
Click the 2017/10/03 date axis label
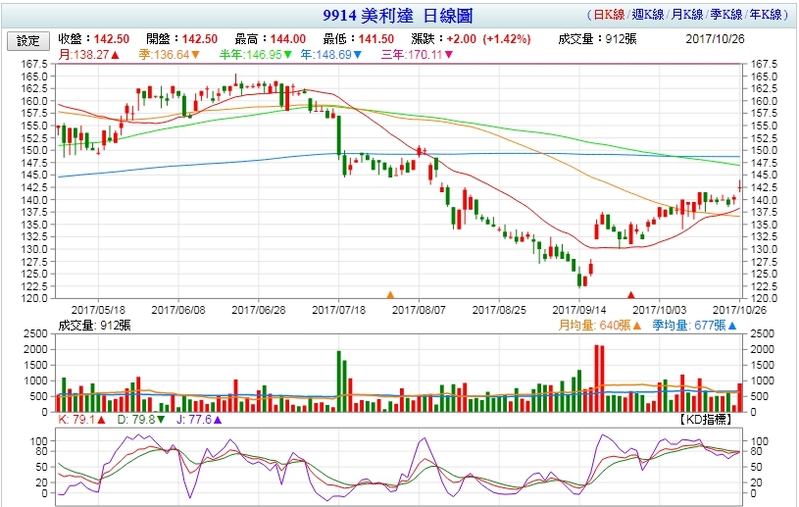click(659, 310)
